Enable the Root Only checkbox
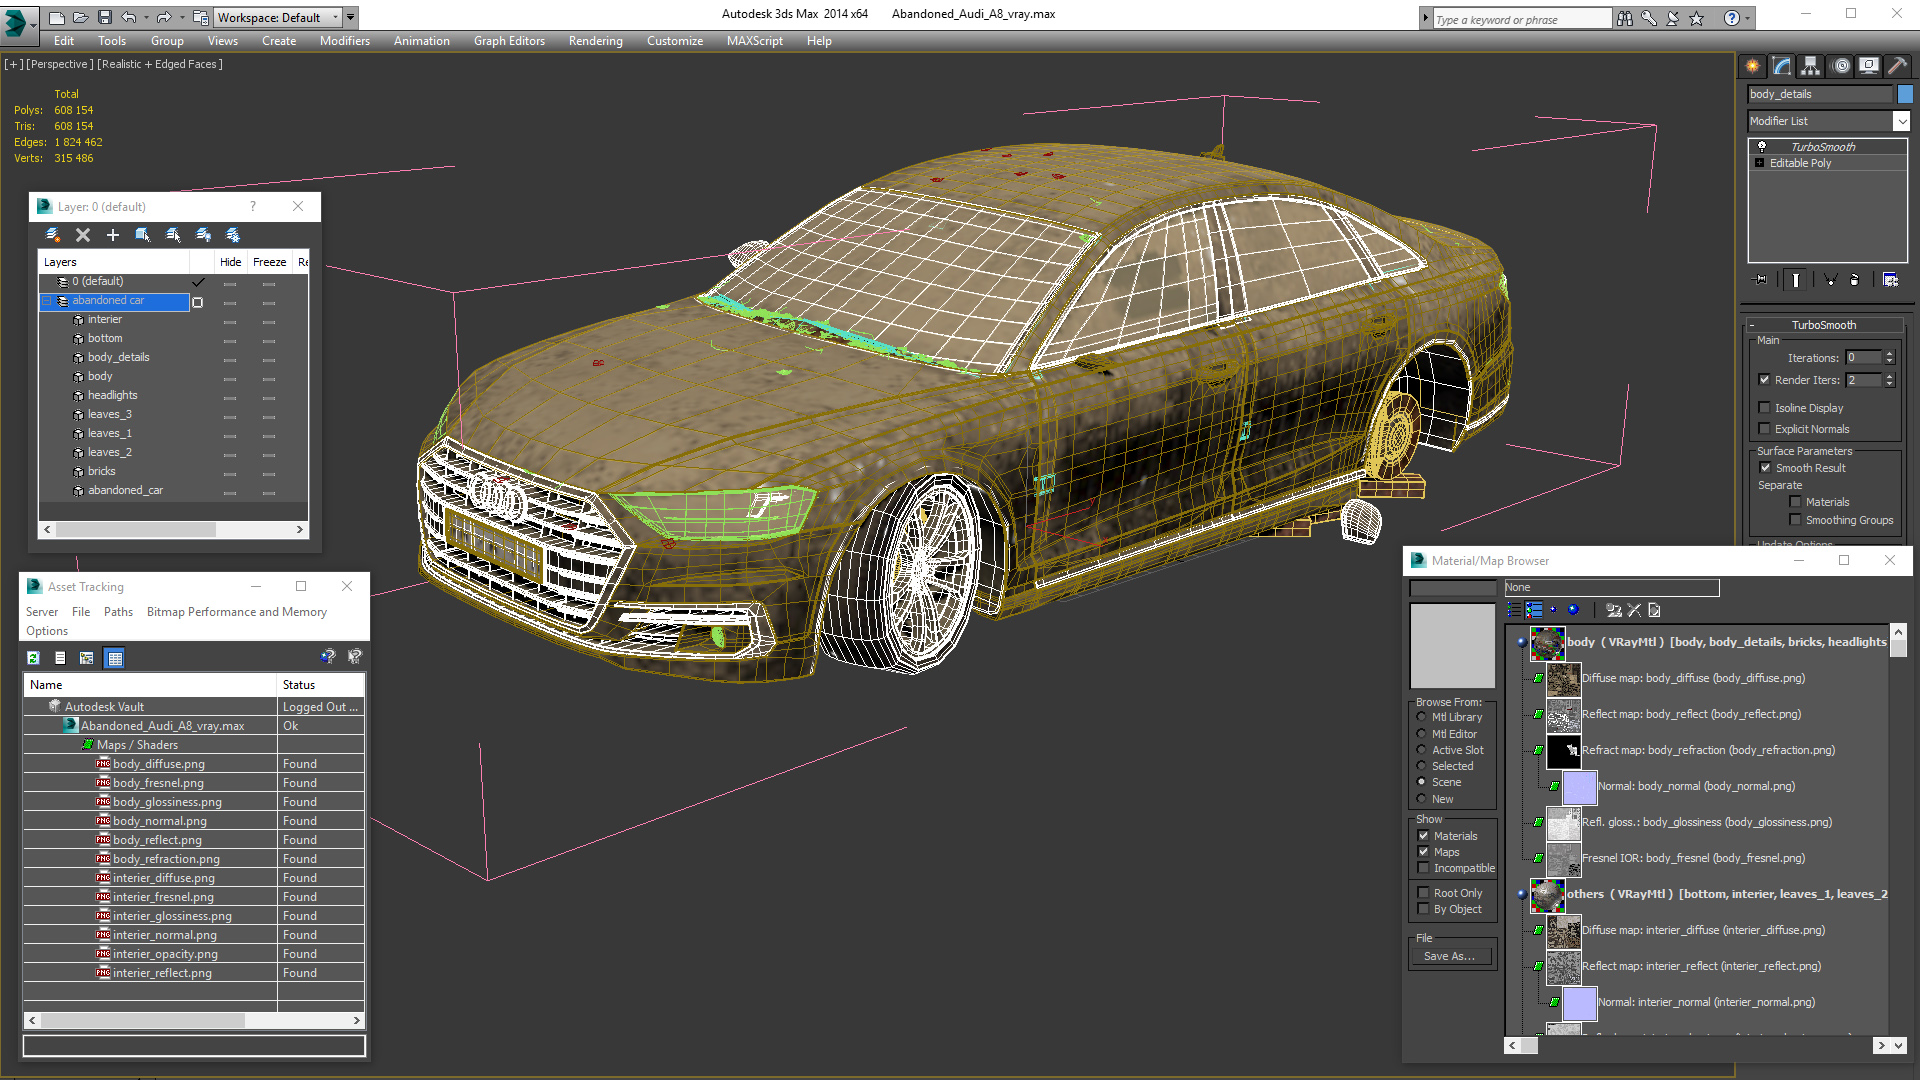Image resolution: width=1920 pixels, height=1080 pixels. [1424, 893]
